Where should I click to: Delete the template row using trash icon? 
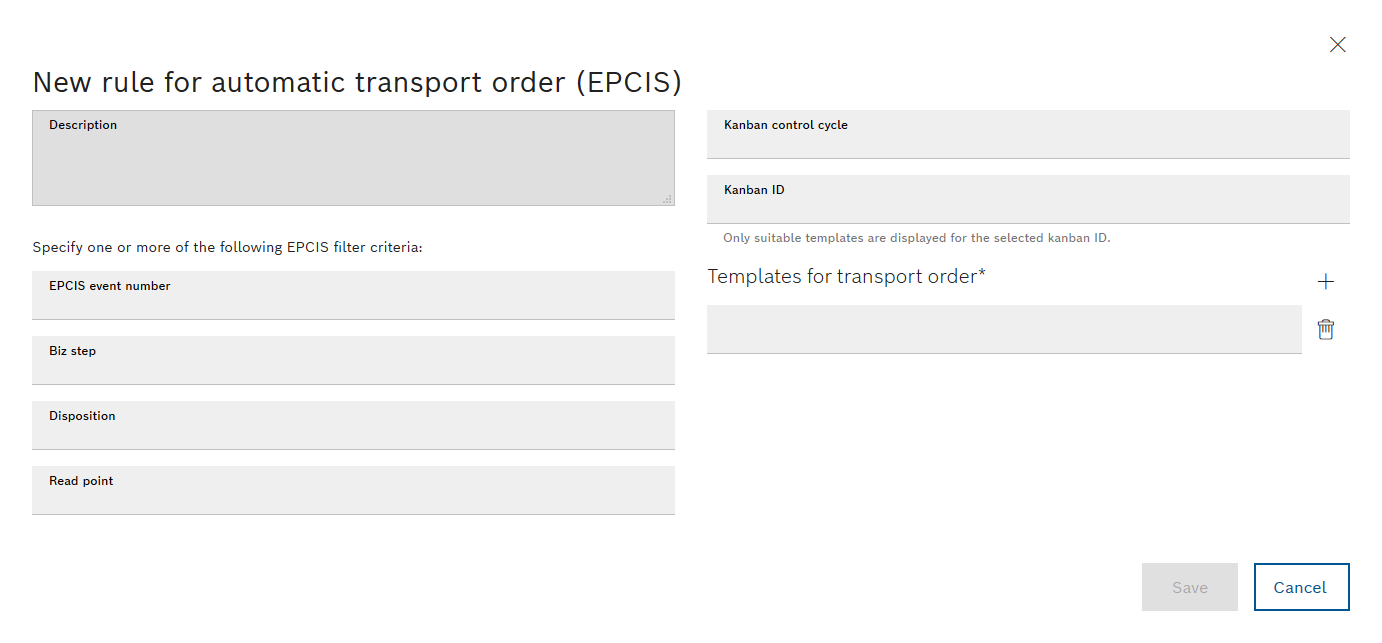coord(1326,329)
